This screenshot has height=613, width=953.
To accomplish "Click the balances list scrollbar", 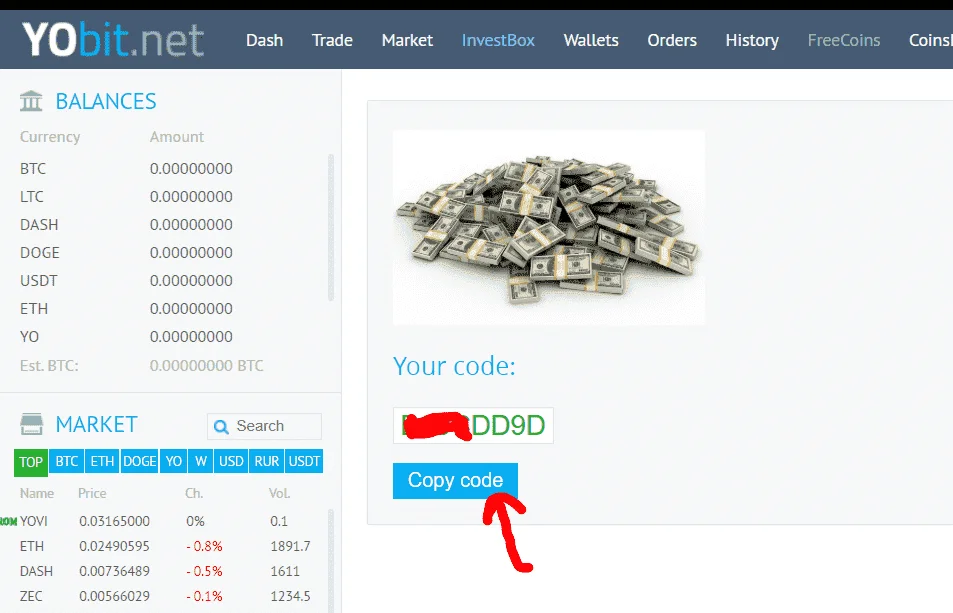I will pyautogui.click(x=331, y=227).
